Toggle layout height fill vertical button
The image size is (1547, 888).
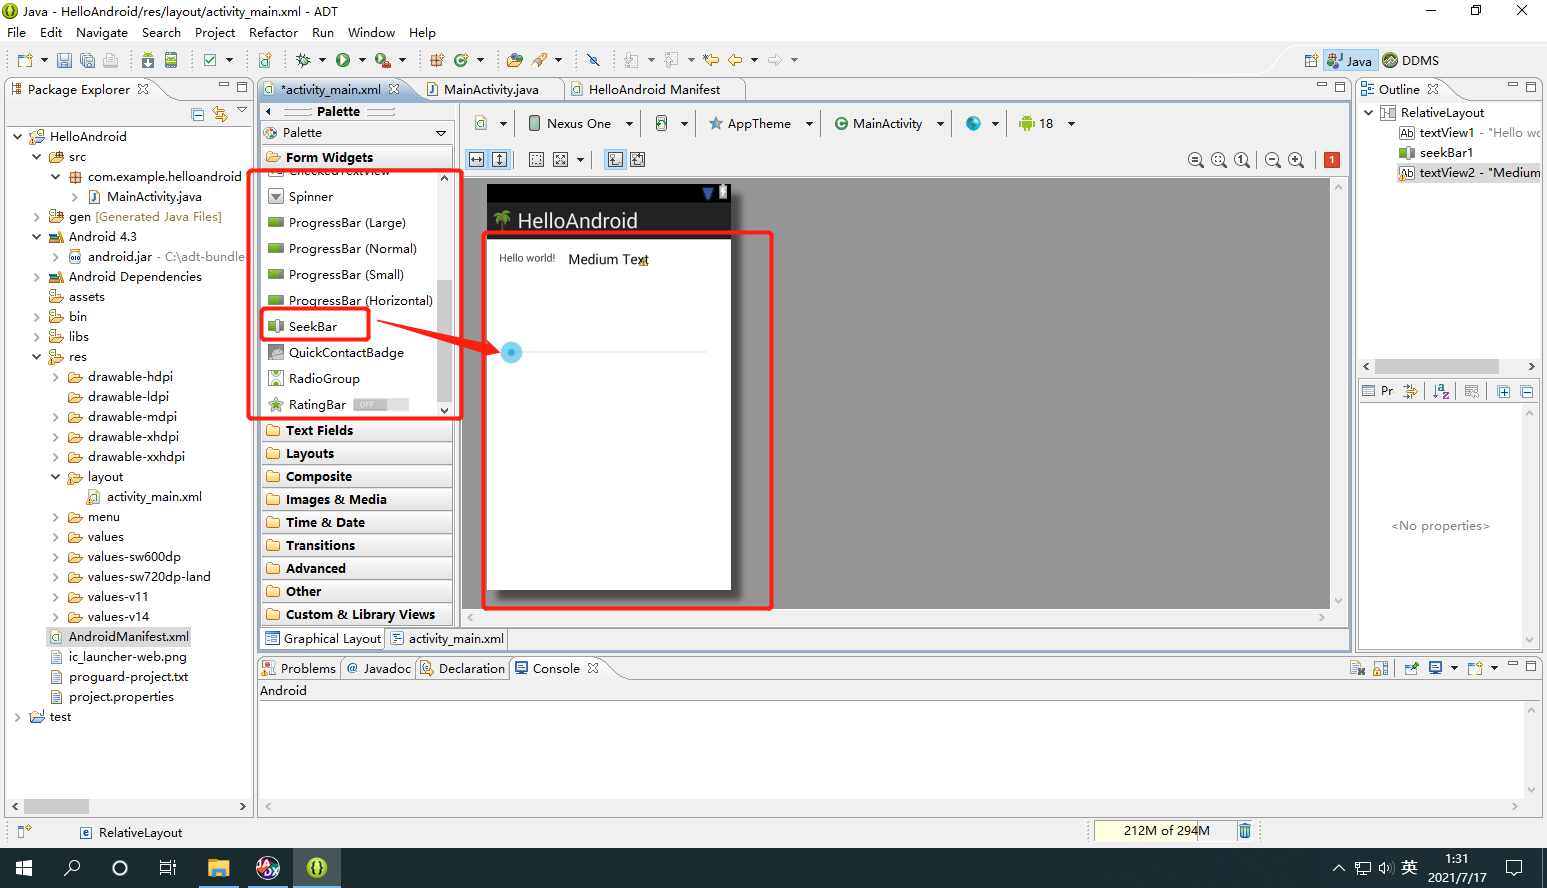coord(500,159)
